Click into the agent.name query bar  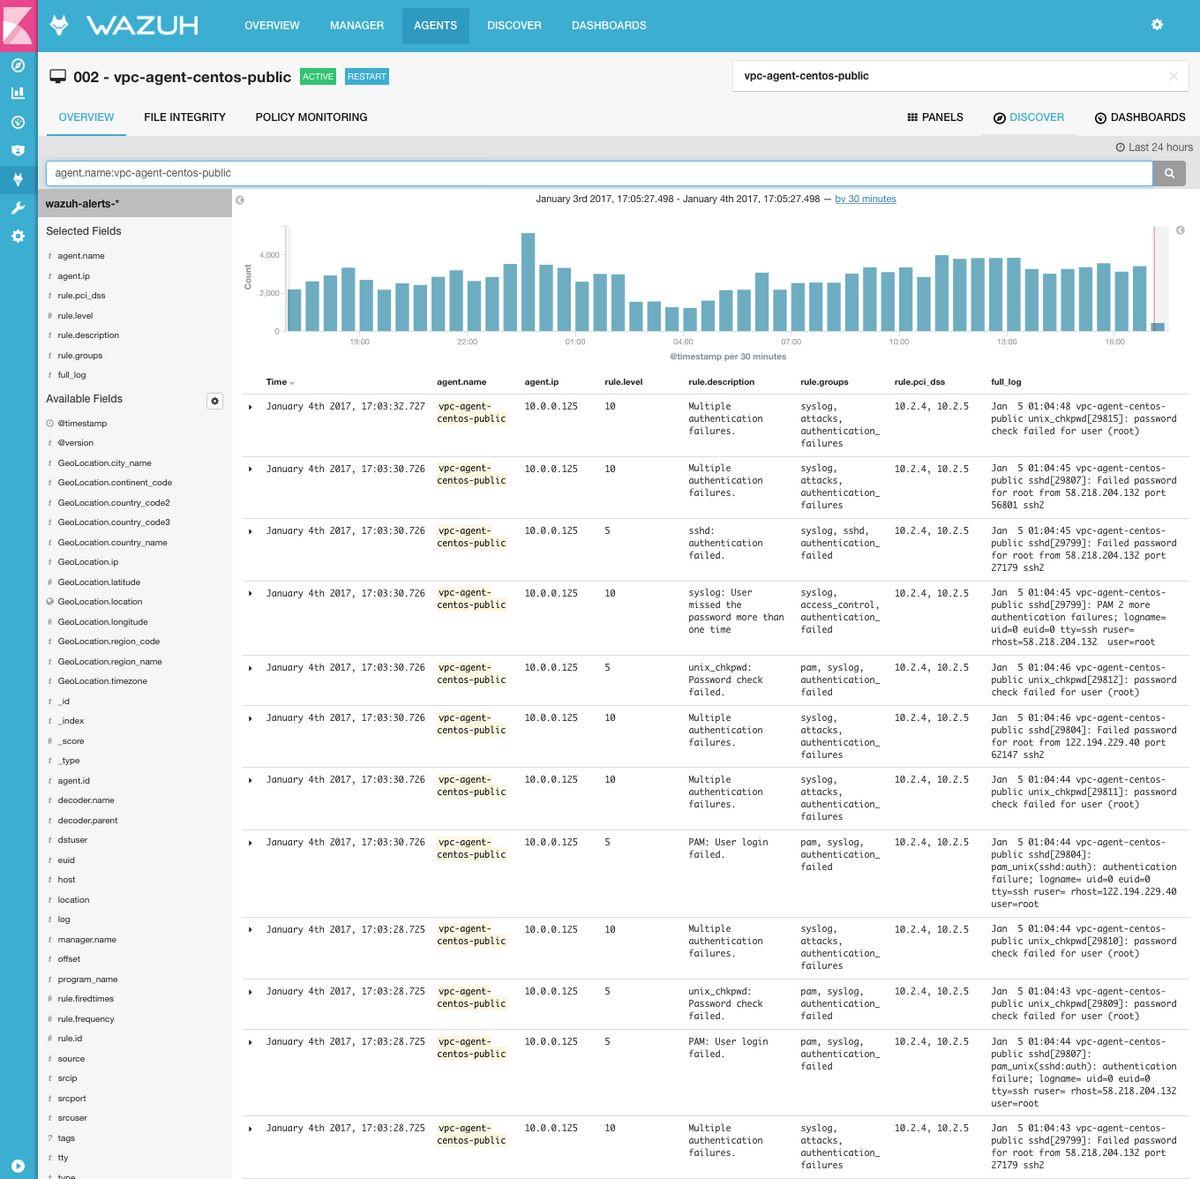[599, 173]
